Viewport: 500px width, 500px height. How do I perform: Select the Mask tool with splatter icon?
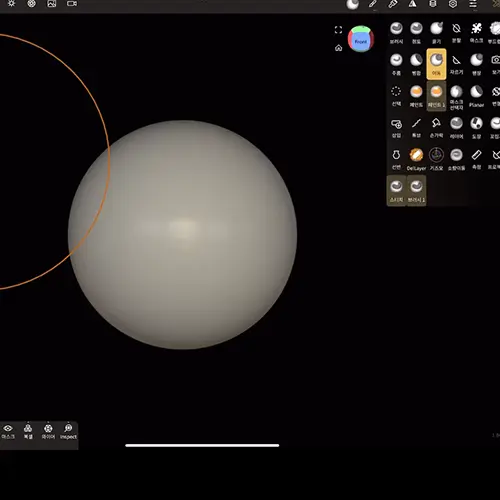pos(476,33)
